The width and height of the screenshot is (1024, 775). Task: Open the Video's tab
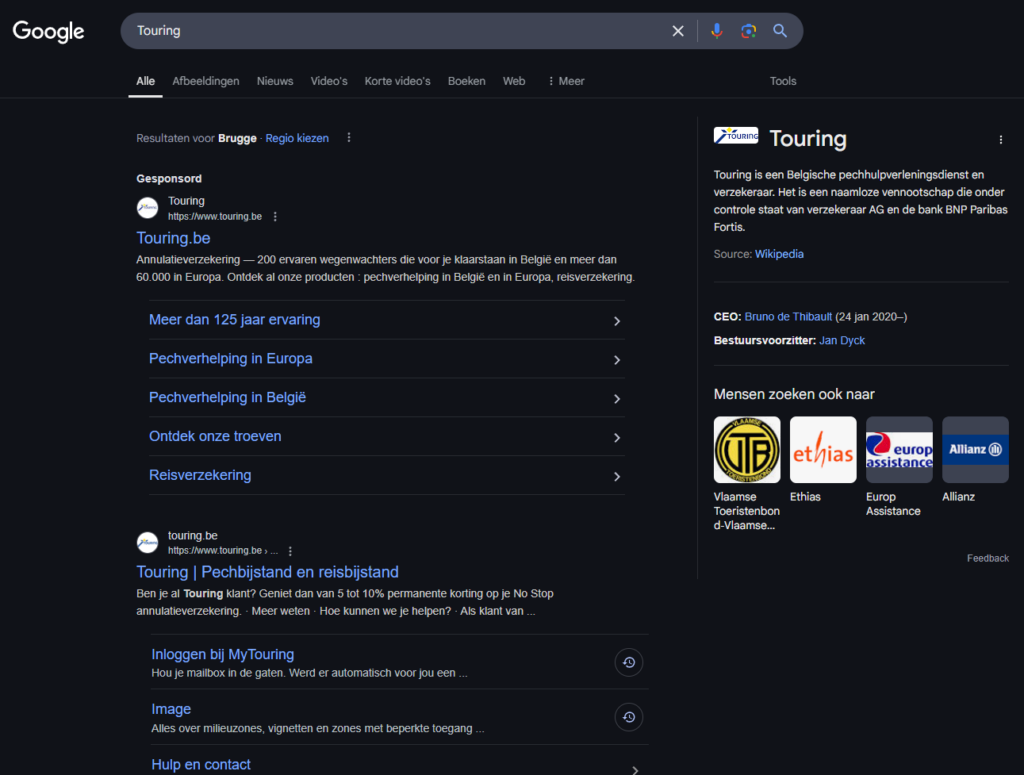(328, 81)
